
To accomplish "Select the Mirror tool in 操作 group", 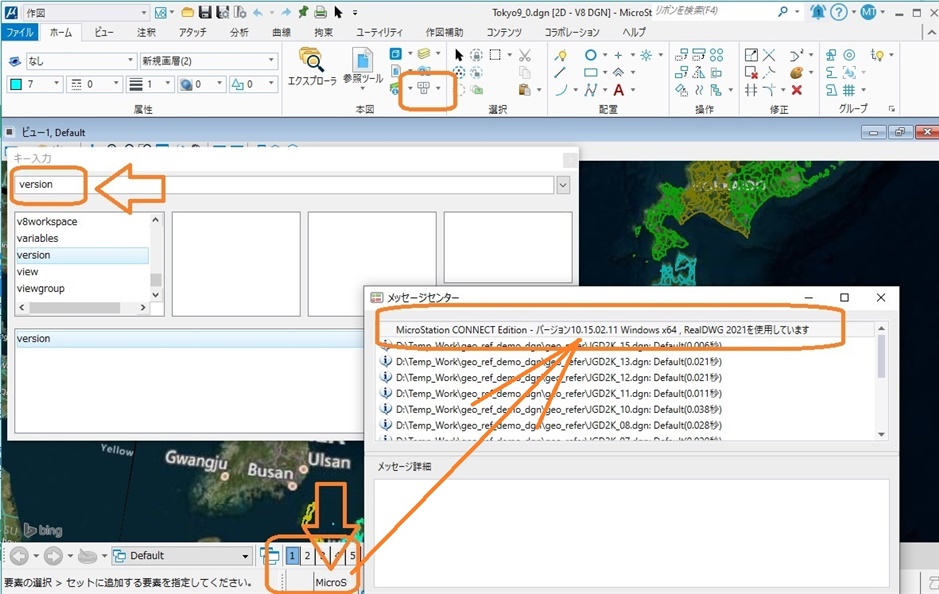I will [x=698, y=72].
